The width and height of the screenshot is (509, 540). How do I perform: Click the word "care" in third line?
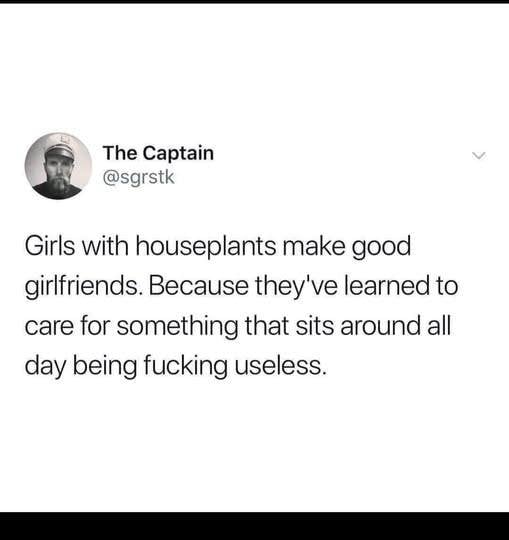[49, 327]
